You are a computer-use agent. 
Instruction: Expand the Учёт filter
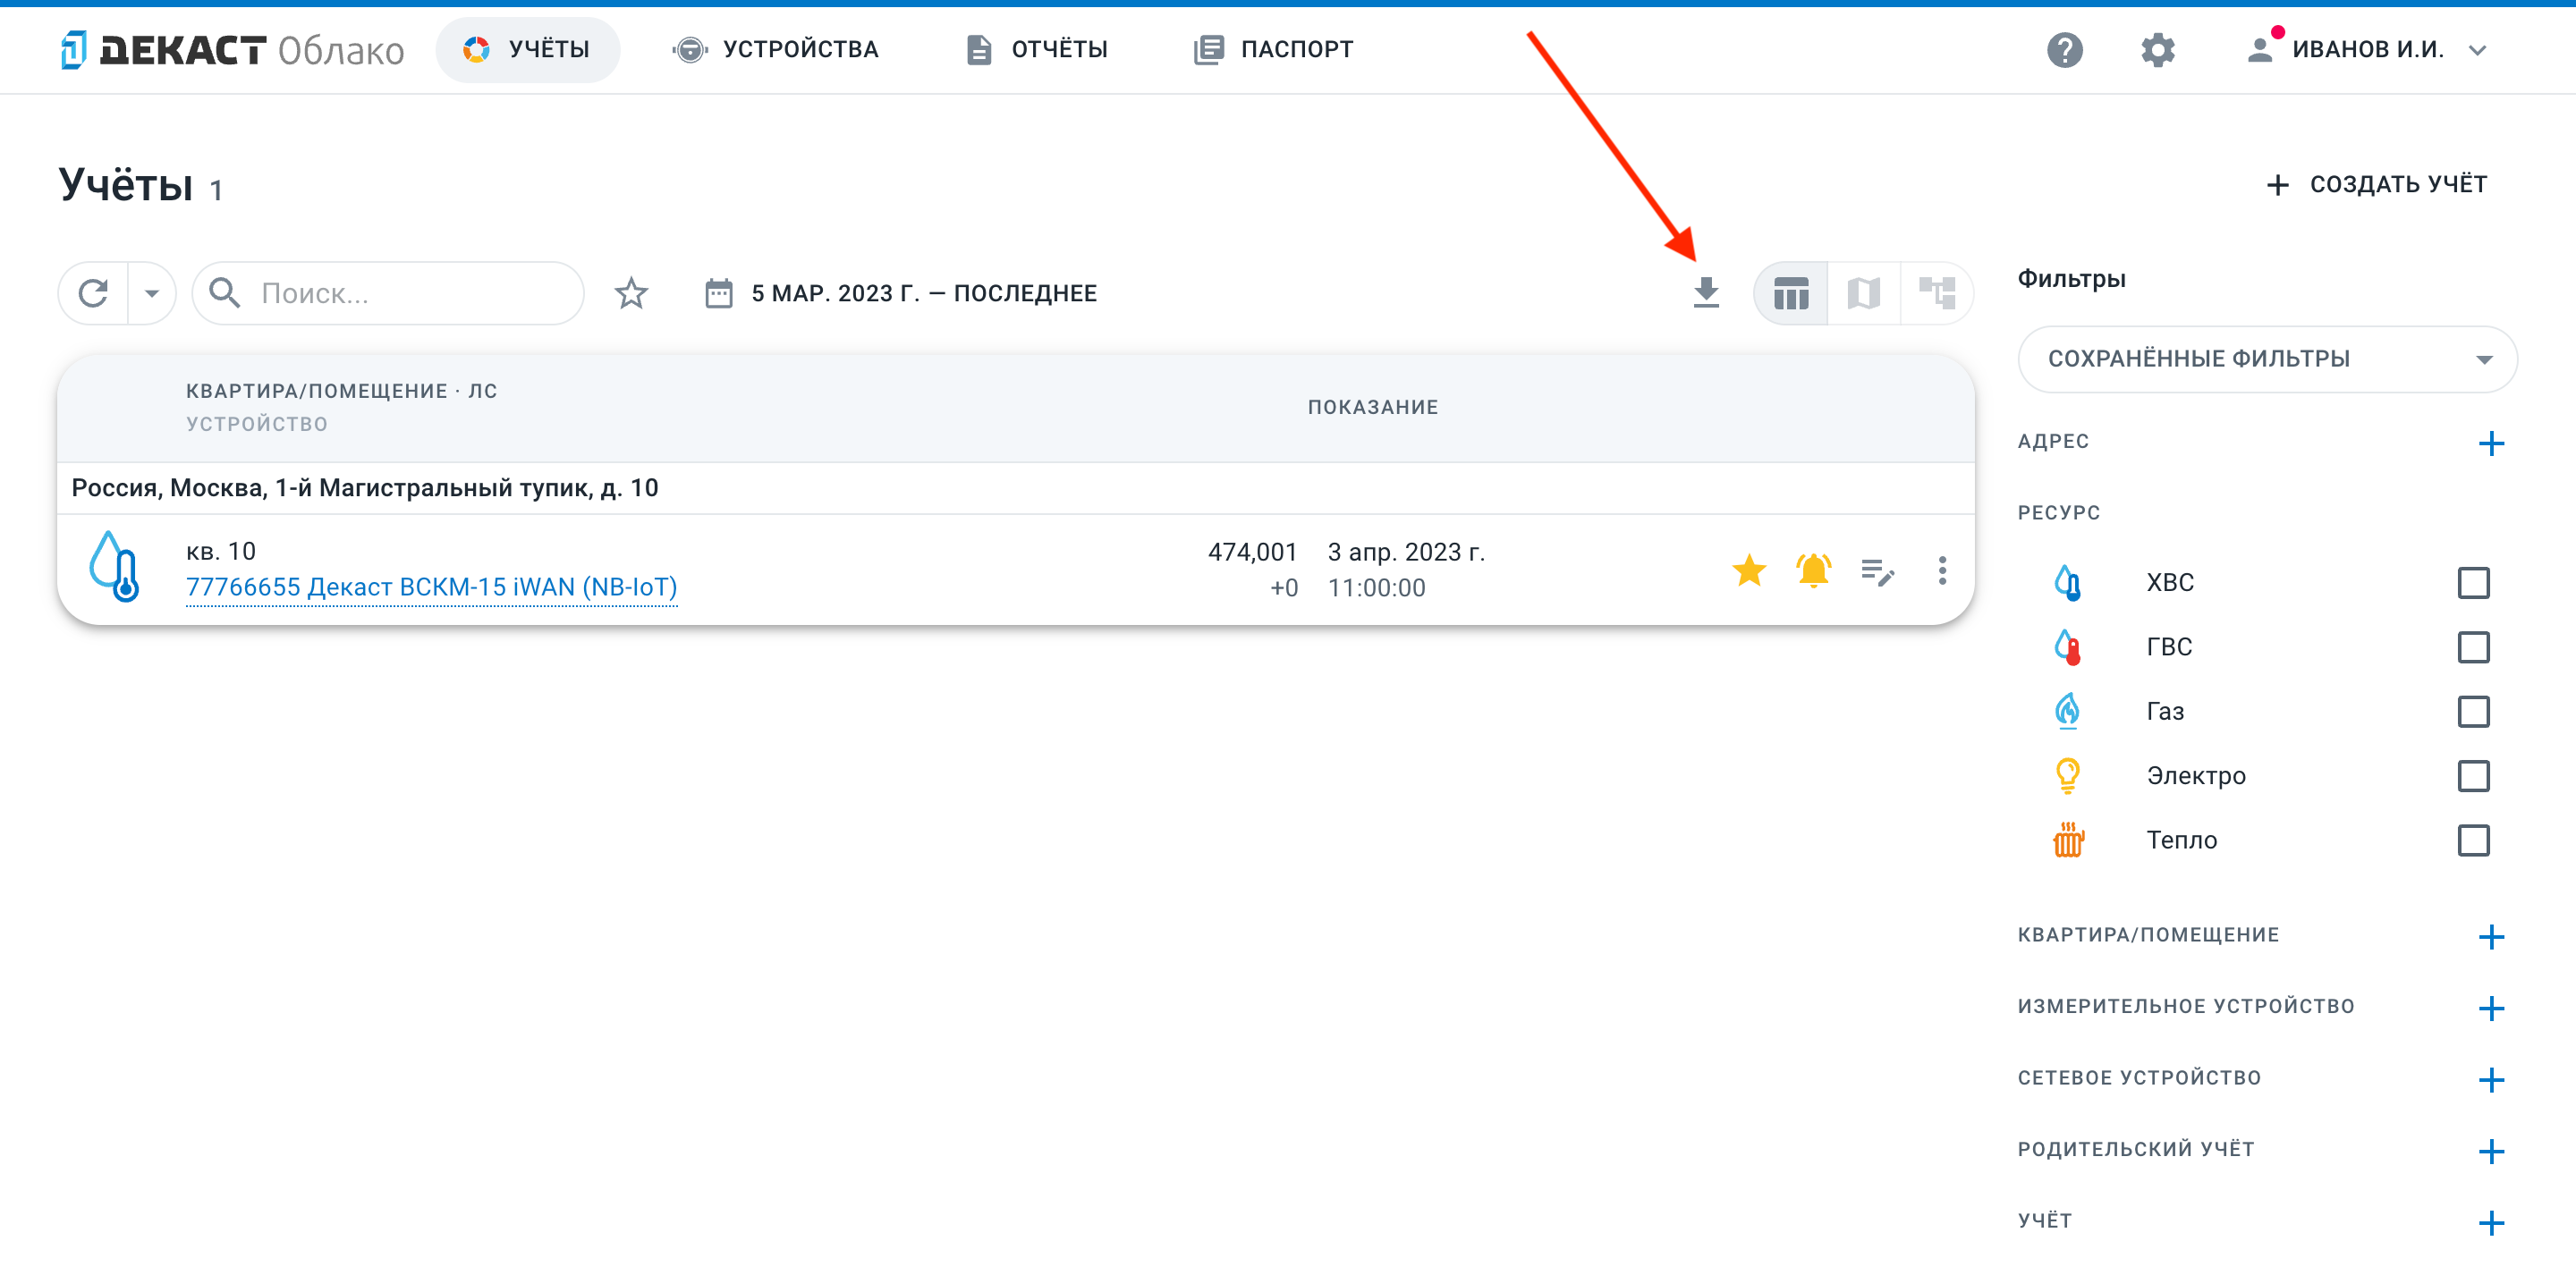coord(2491,1222)
